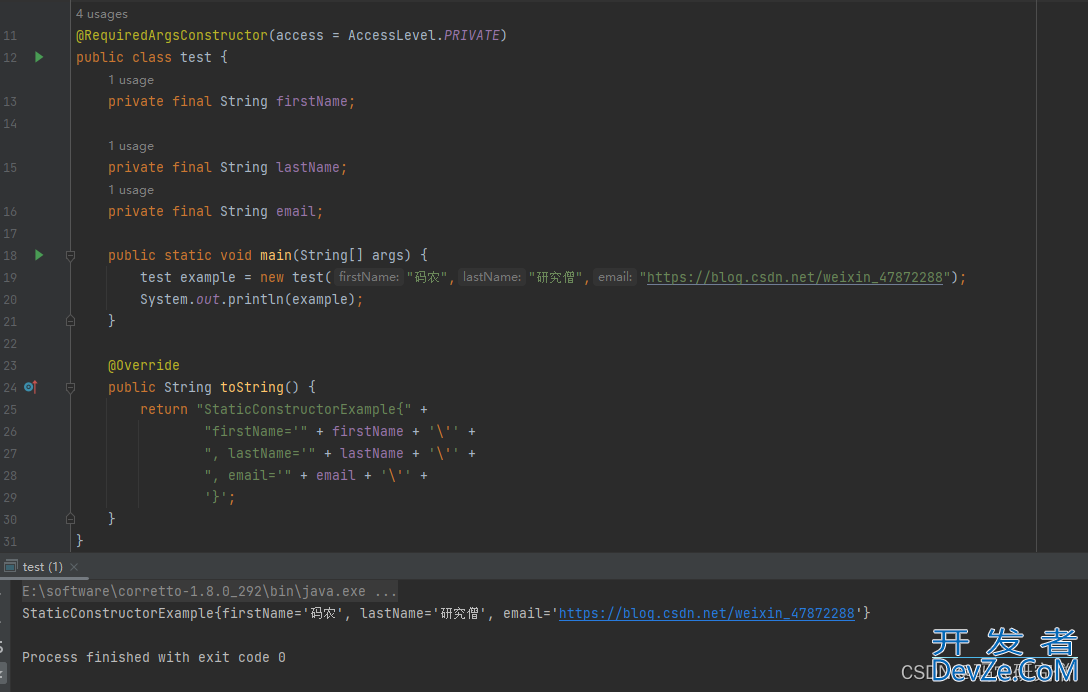
Task: Click the test (1) tab application icon
Action: pyautogui.click(x=10, y=566)
